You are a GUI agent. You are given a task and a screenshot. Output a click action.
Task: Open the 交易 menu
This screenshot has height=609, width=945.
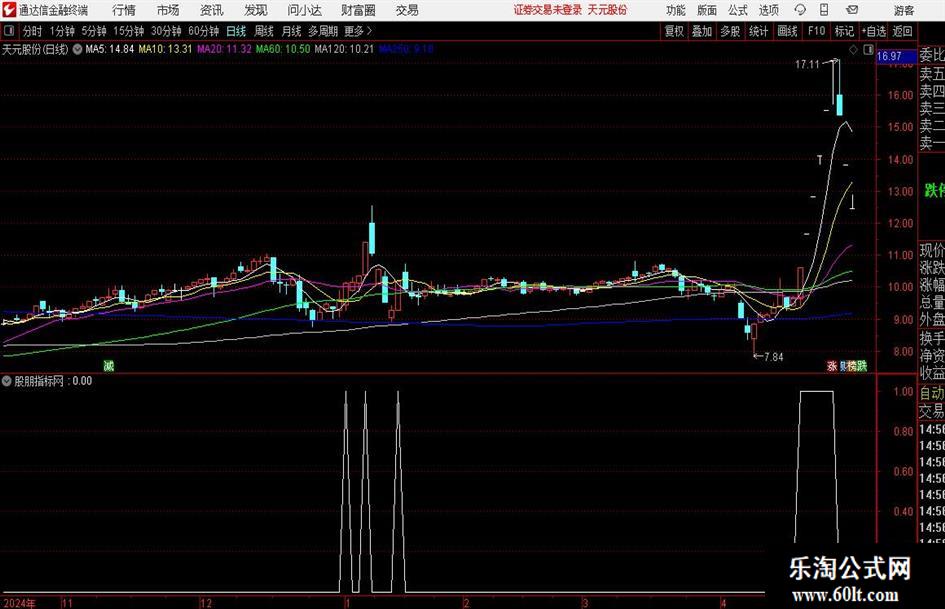point(407,10)
